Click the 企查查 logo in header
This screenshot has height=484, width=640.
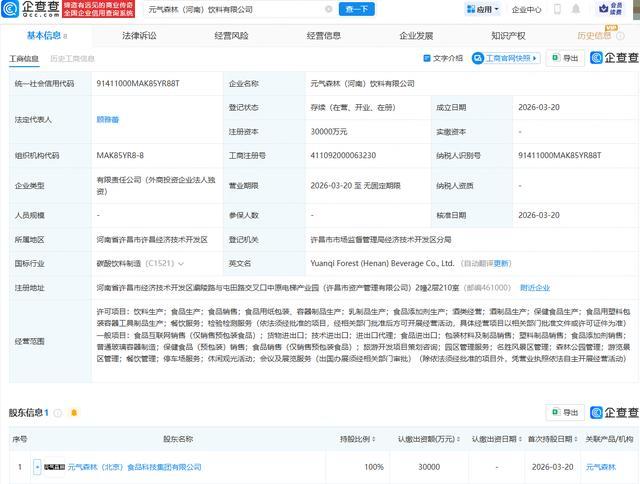pyautogui.click(x=30, y=9)
